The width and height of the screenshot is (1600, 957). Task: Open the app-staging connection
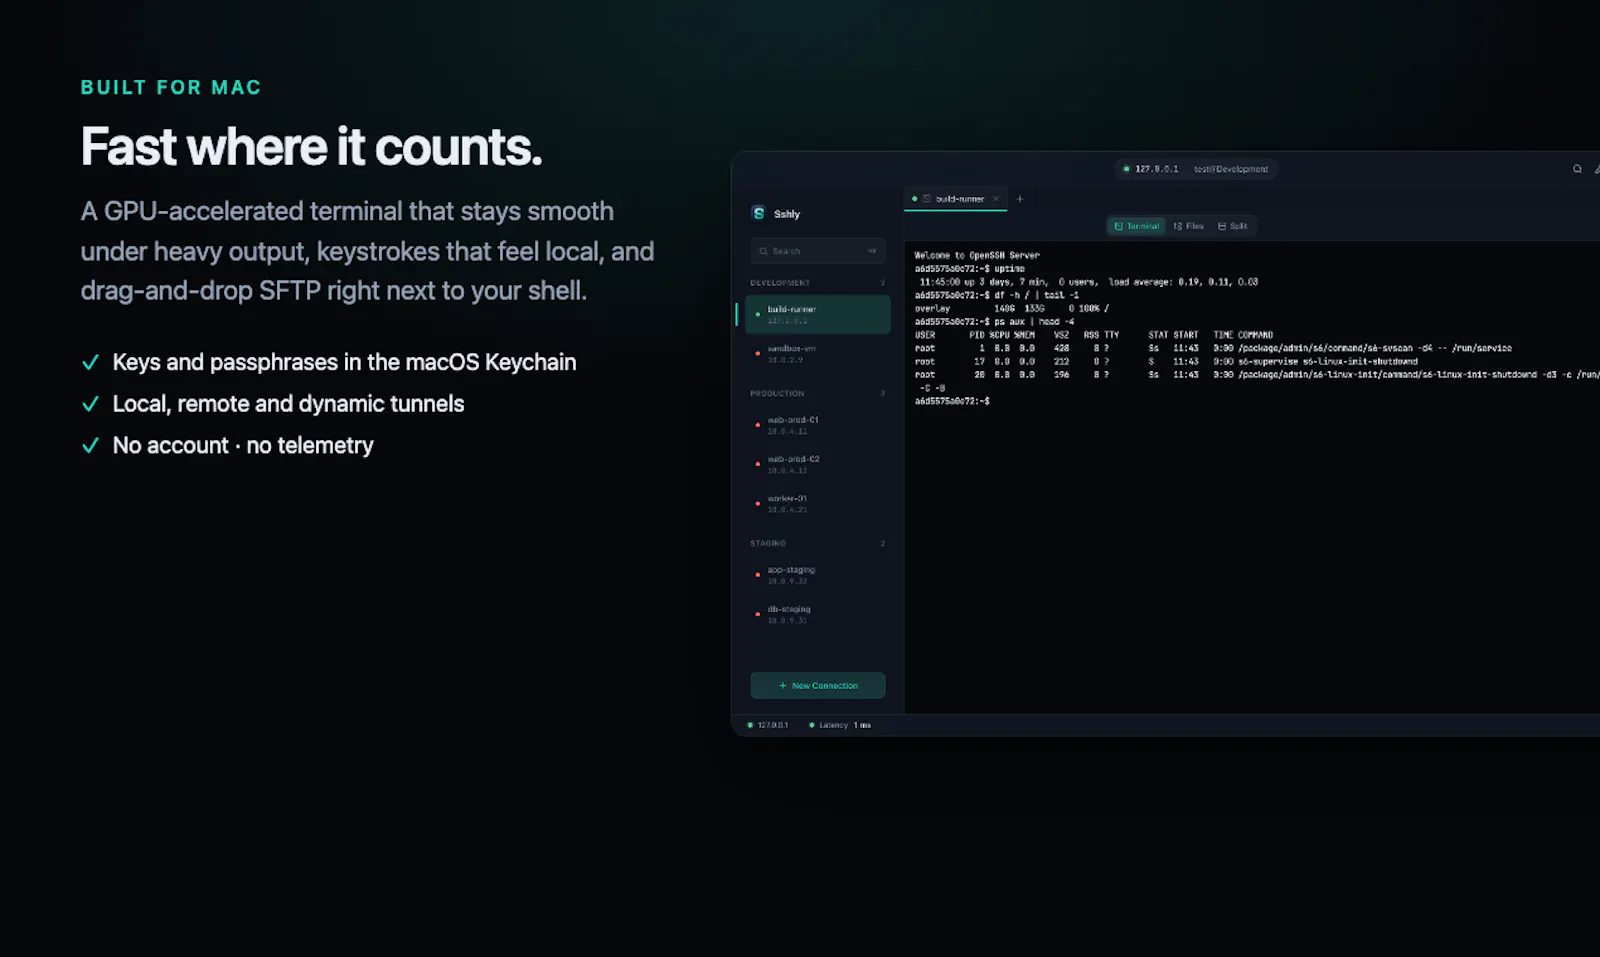(x=818, y=575)
